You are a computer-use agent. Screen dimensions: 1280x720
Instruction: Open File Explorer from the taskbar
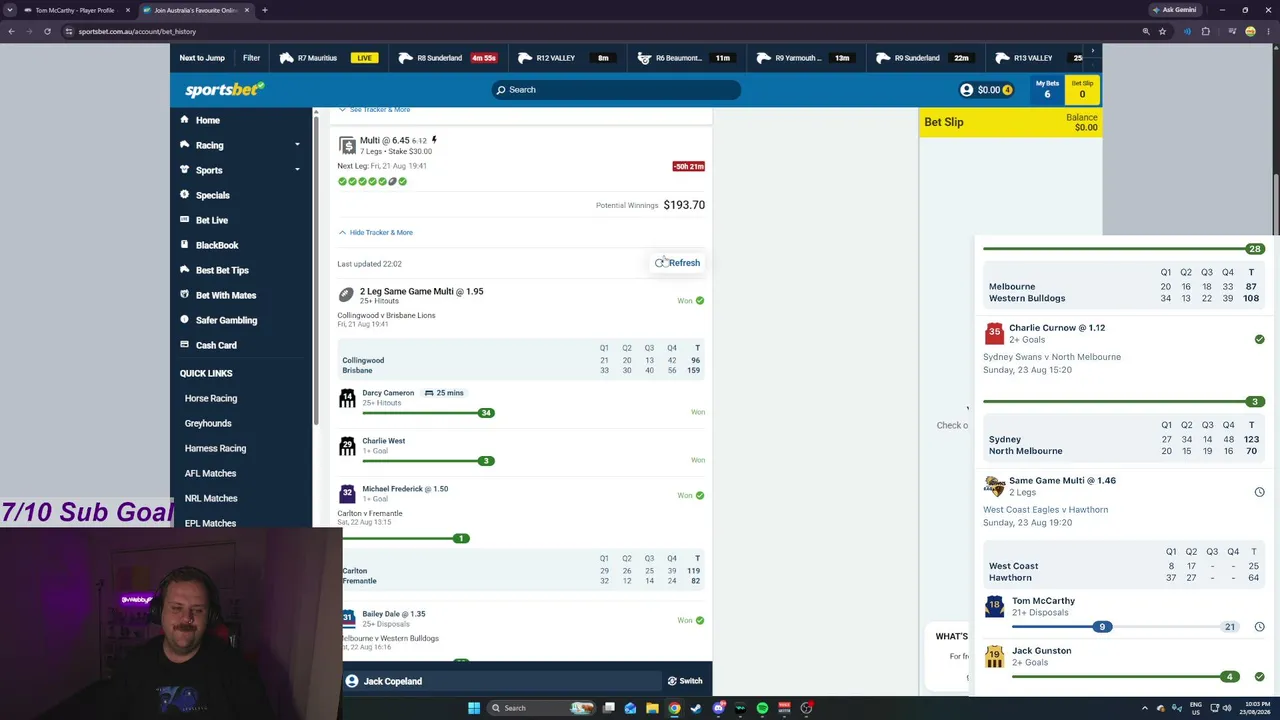[x=652, y=708]
